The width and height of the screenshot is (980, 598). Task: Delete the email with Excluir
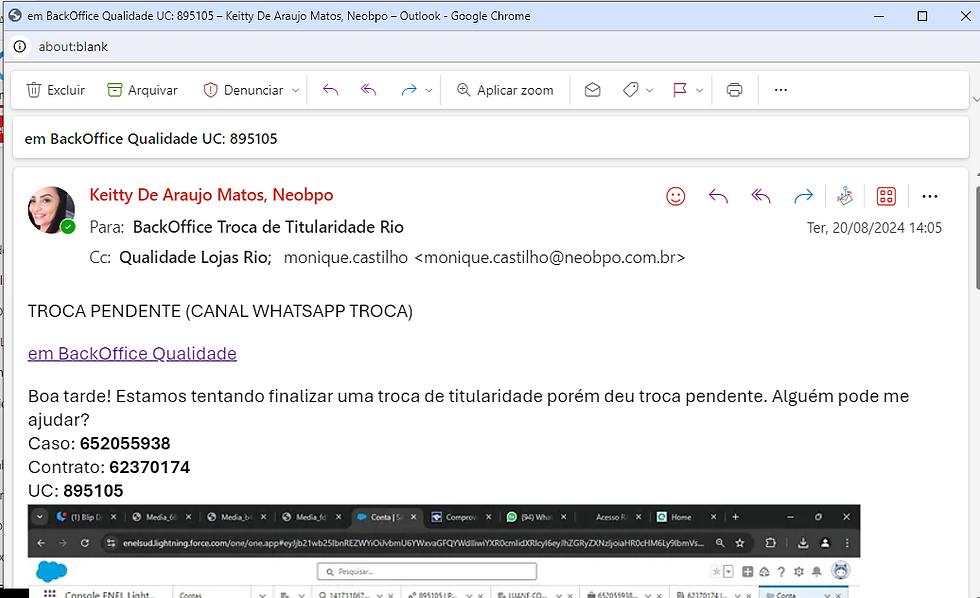55,90
